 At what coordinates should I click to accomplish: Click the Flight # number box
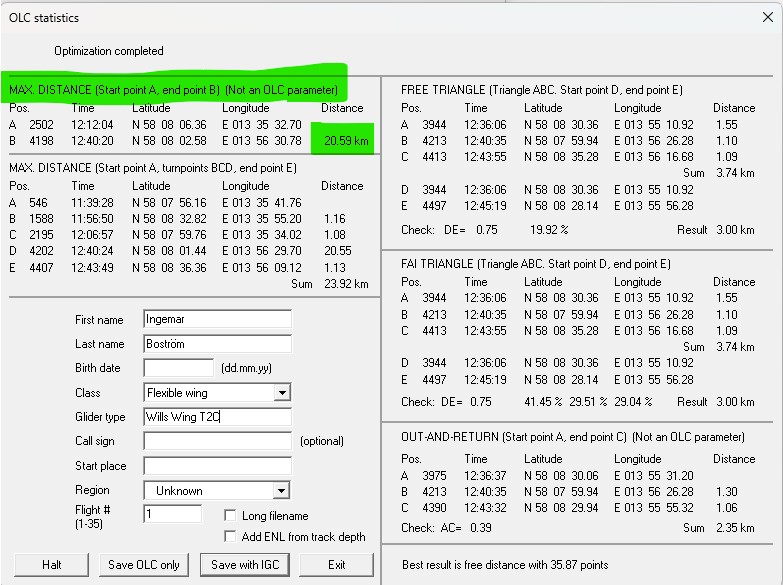pyautogui.click(x=172, y=514)
